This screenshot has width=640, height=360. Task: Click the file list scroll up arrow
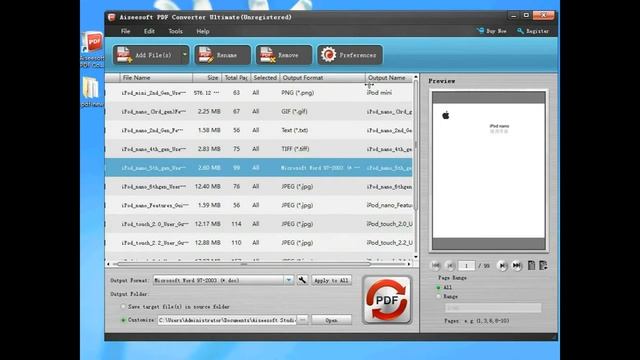[x=416, y=77]
